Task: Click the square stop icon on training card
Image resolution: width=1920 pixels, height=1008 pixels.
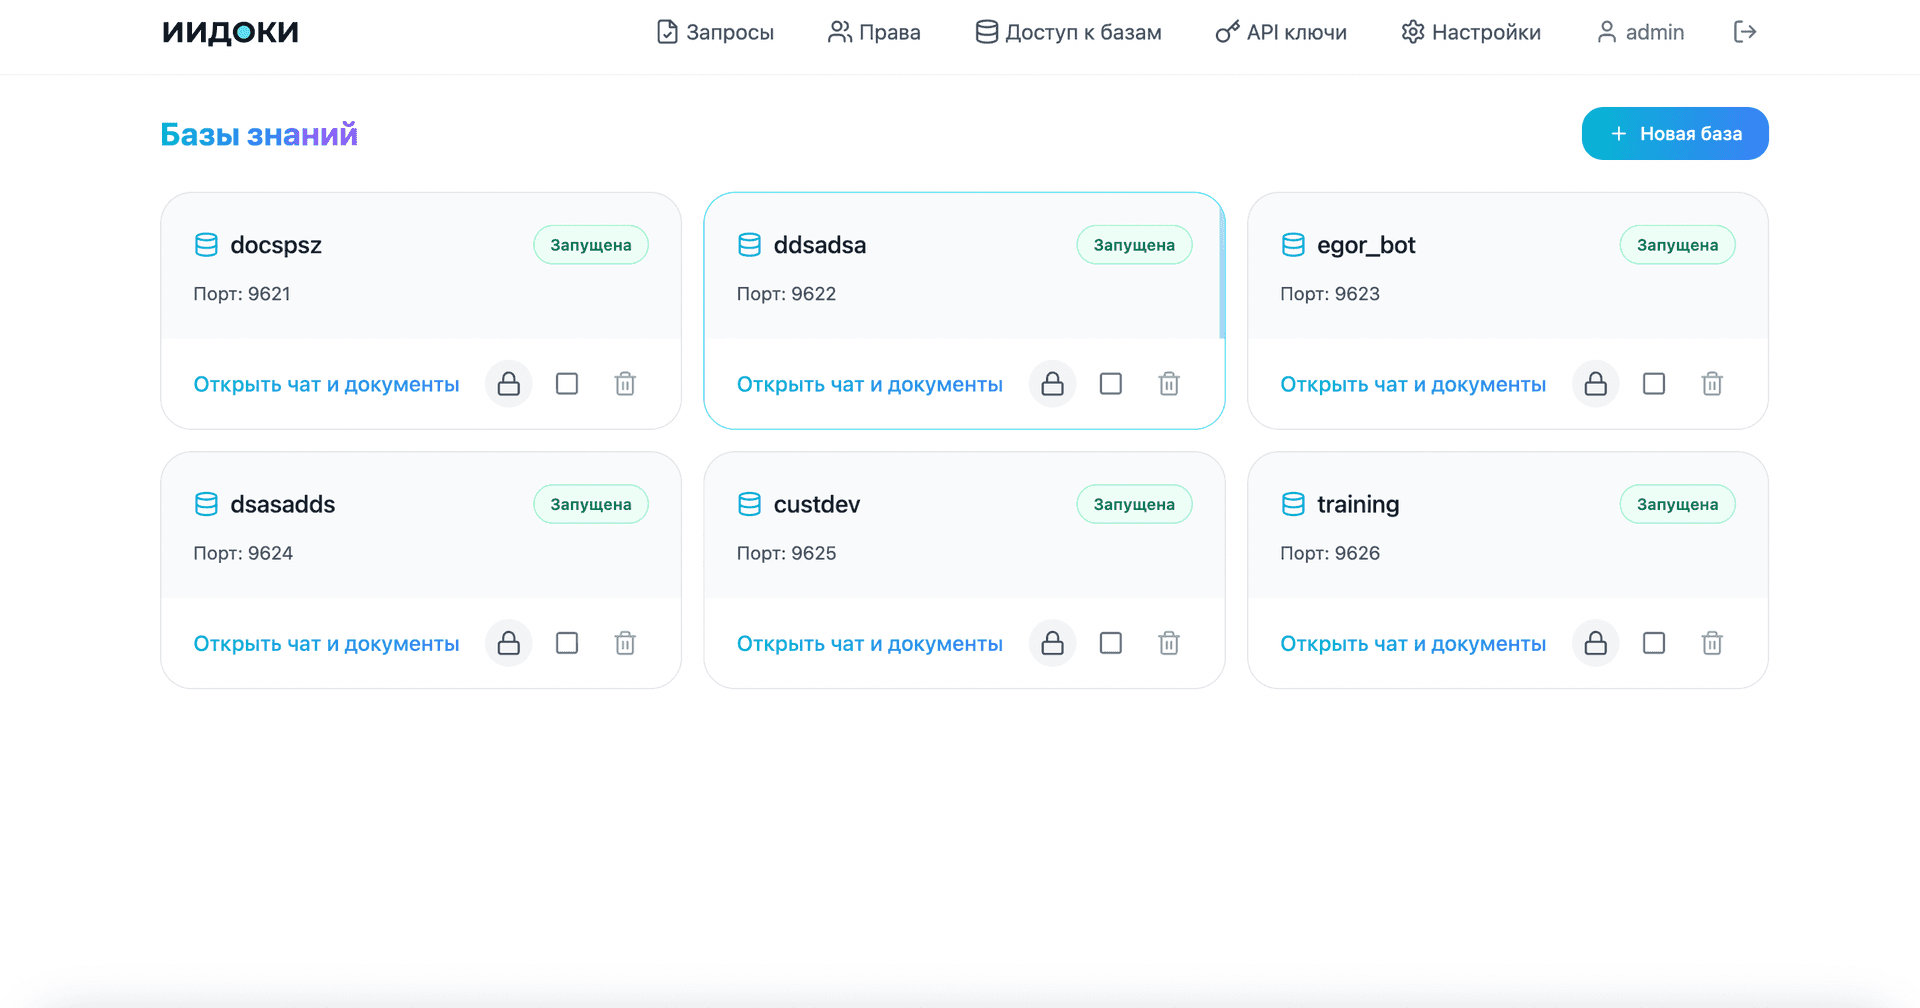Action: point(1653,643)
